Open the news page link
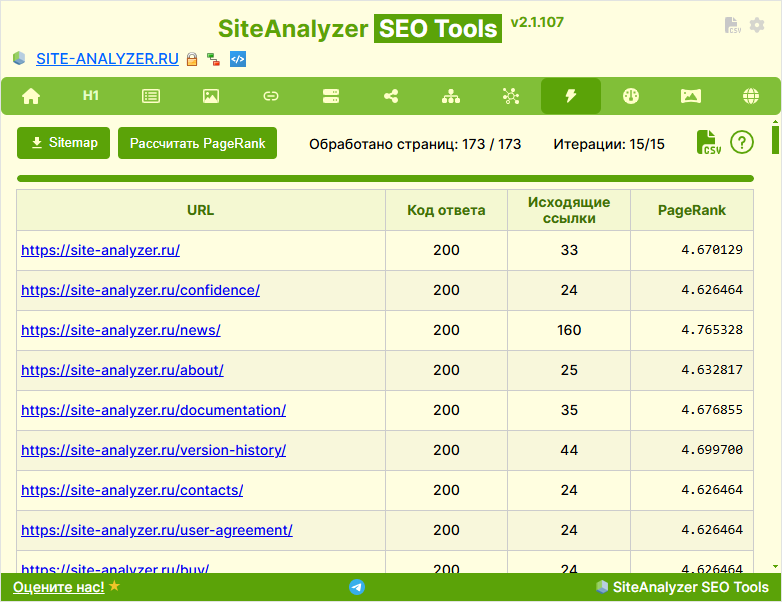Screen dimensions: 782x602 point(121,330)
